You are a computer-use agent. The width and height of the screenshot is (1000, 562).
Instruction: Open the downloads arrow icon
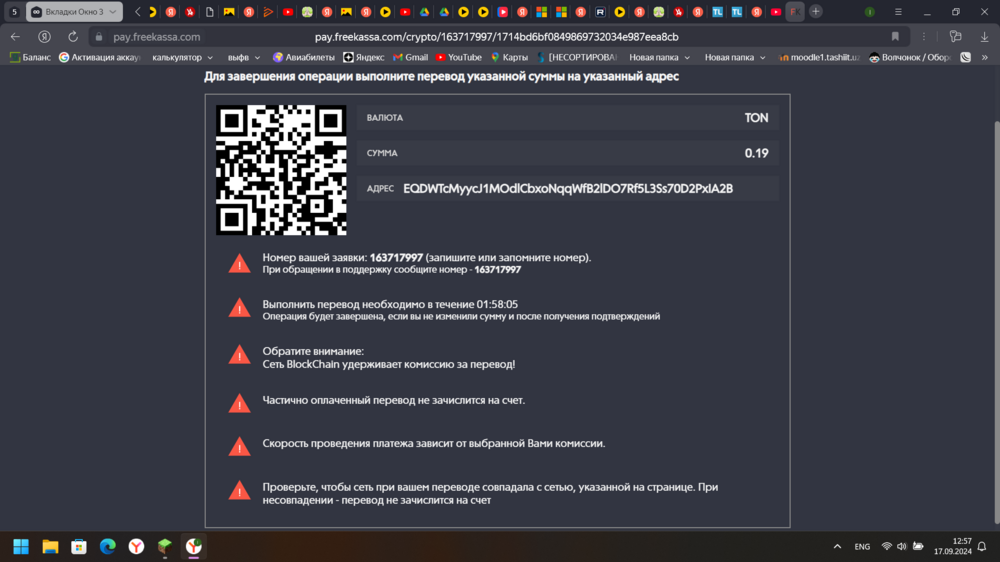pyautogui.click(x=984, y=37)
